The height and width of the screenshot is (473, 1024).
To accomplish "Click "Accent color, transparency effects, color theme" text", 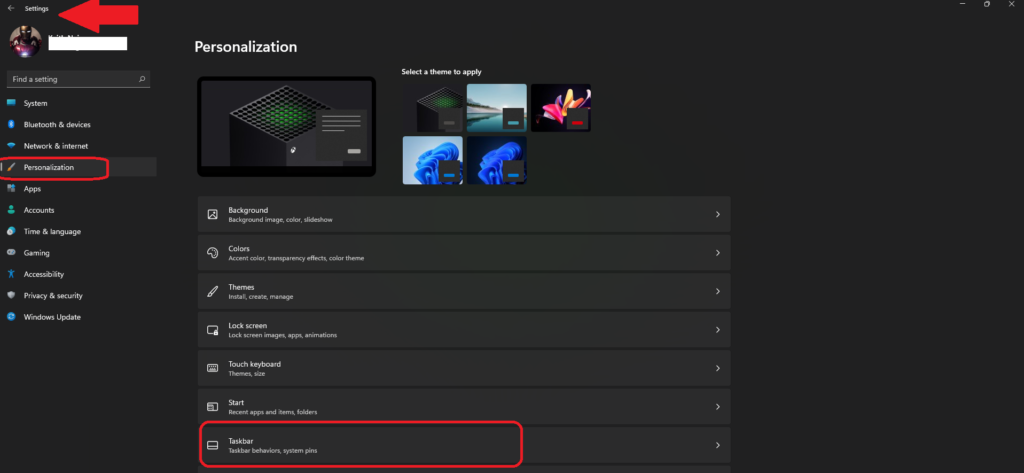I will coord(296,258).
